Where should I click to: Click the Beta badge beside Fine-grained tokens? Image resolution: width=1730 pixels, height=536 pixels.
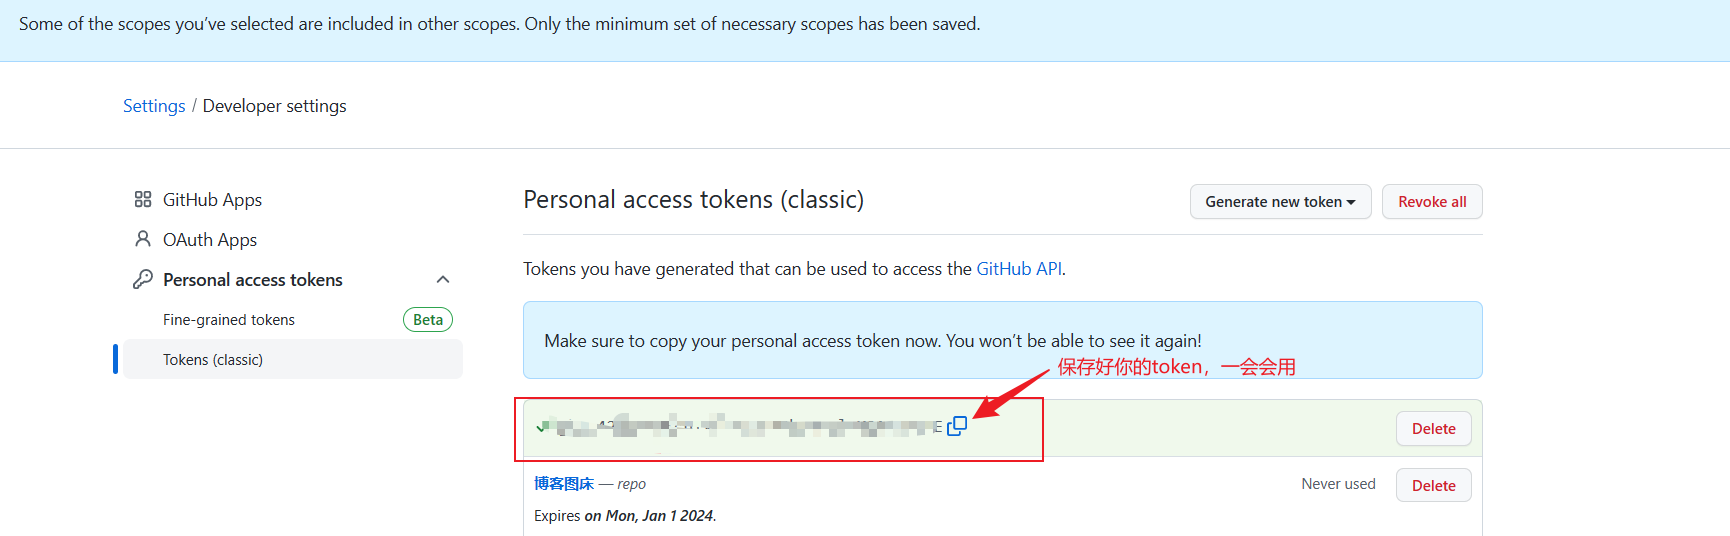428,320
